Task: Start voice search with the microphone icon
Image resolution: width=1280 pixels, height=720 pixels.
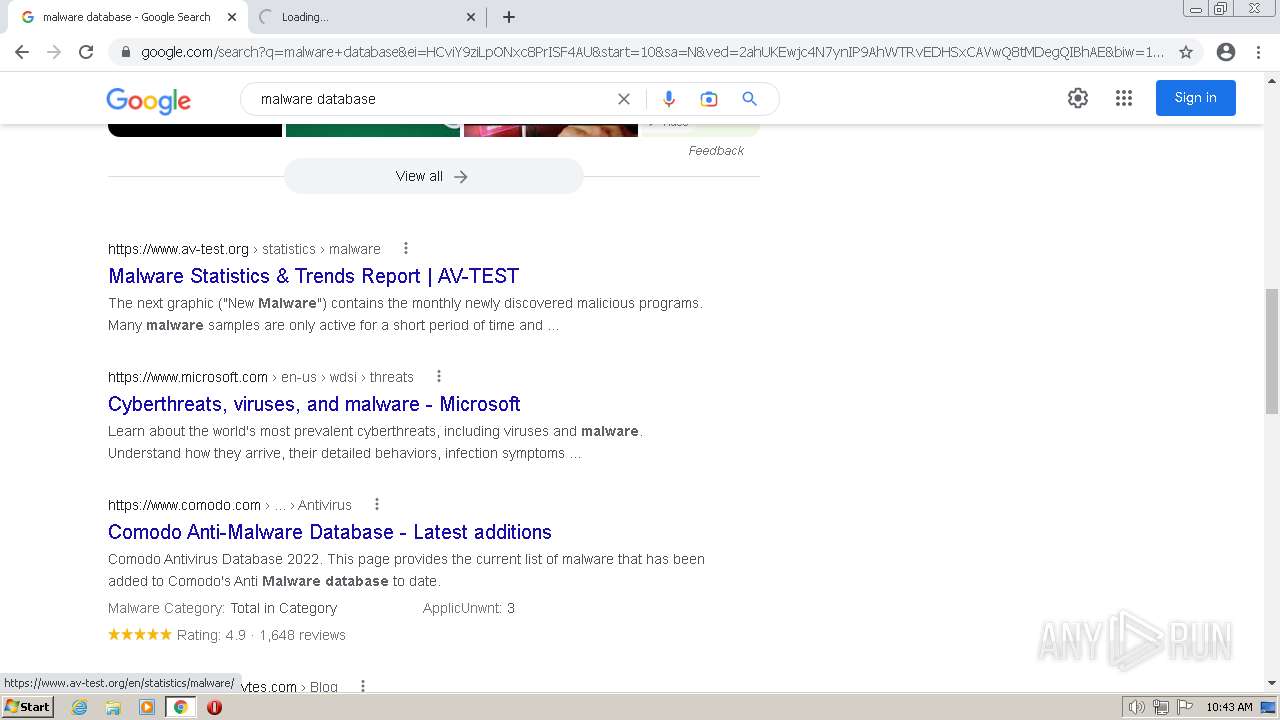Action: point(669,99)
